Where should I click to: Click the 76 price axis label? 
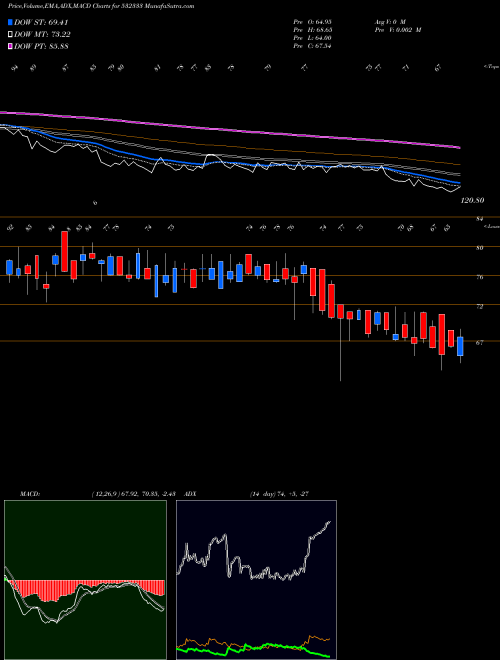479,277
